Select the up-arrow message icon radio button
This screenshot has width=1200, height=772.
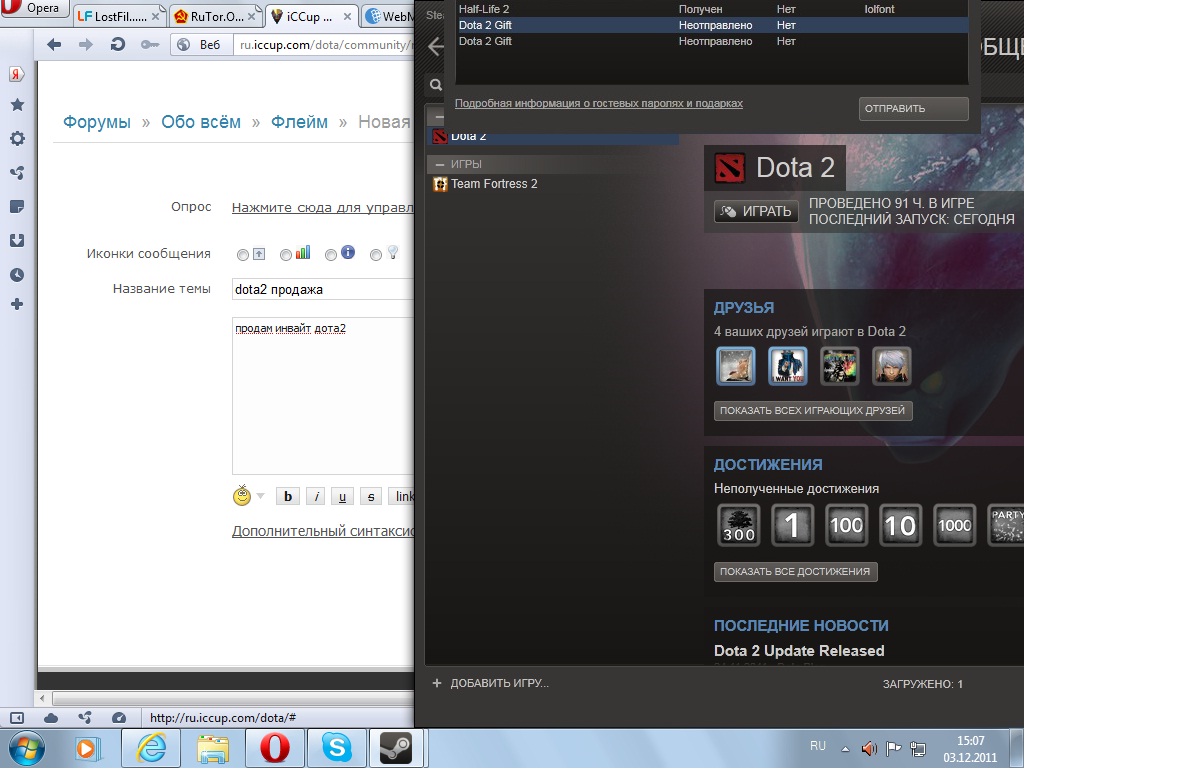243,255
